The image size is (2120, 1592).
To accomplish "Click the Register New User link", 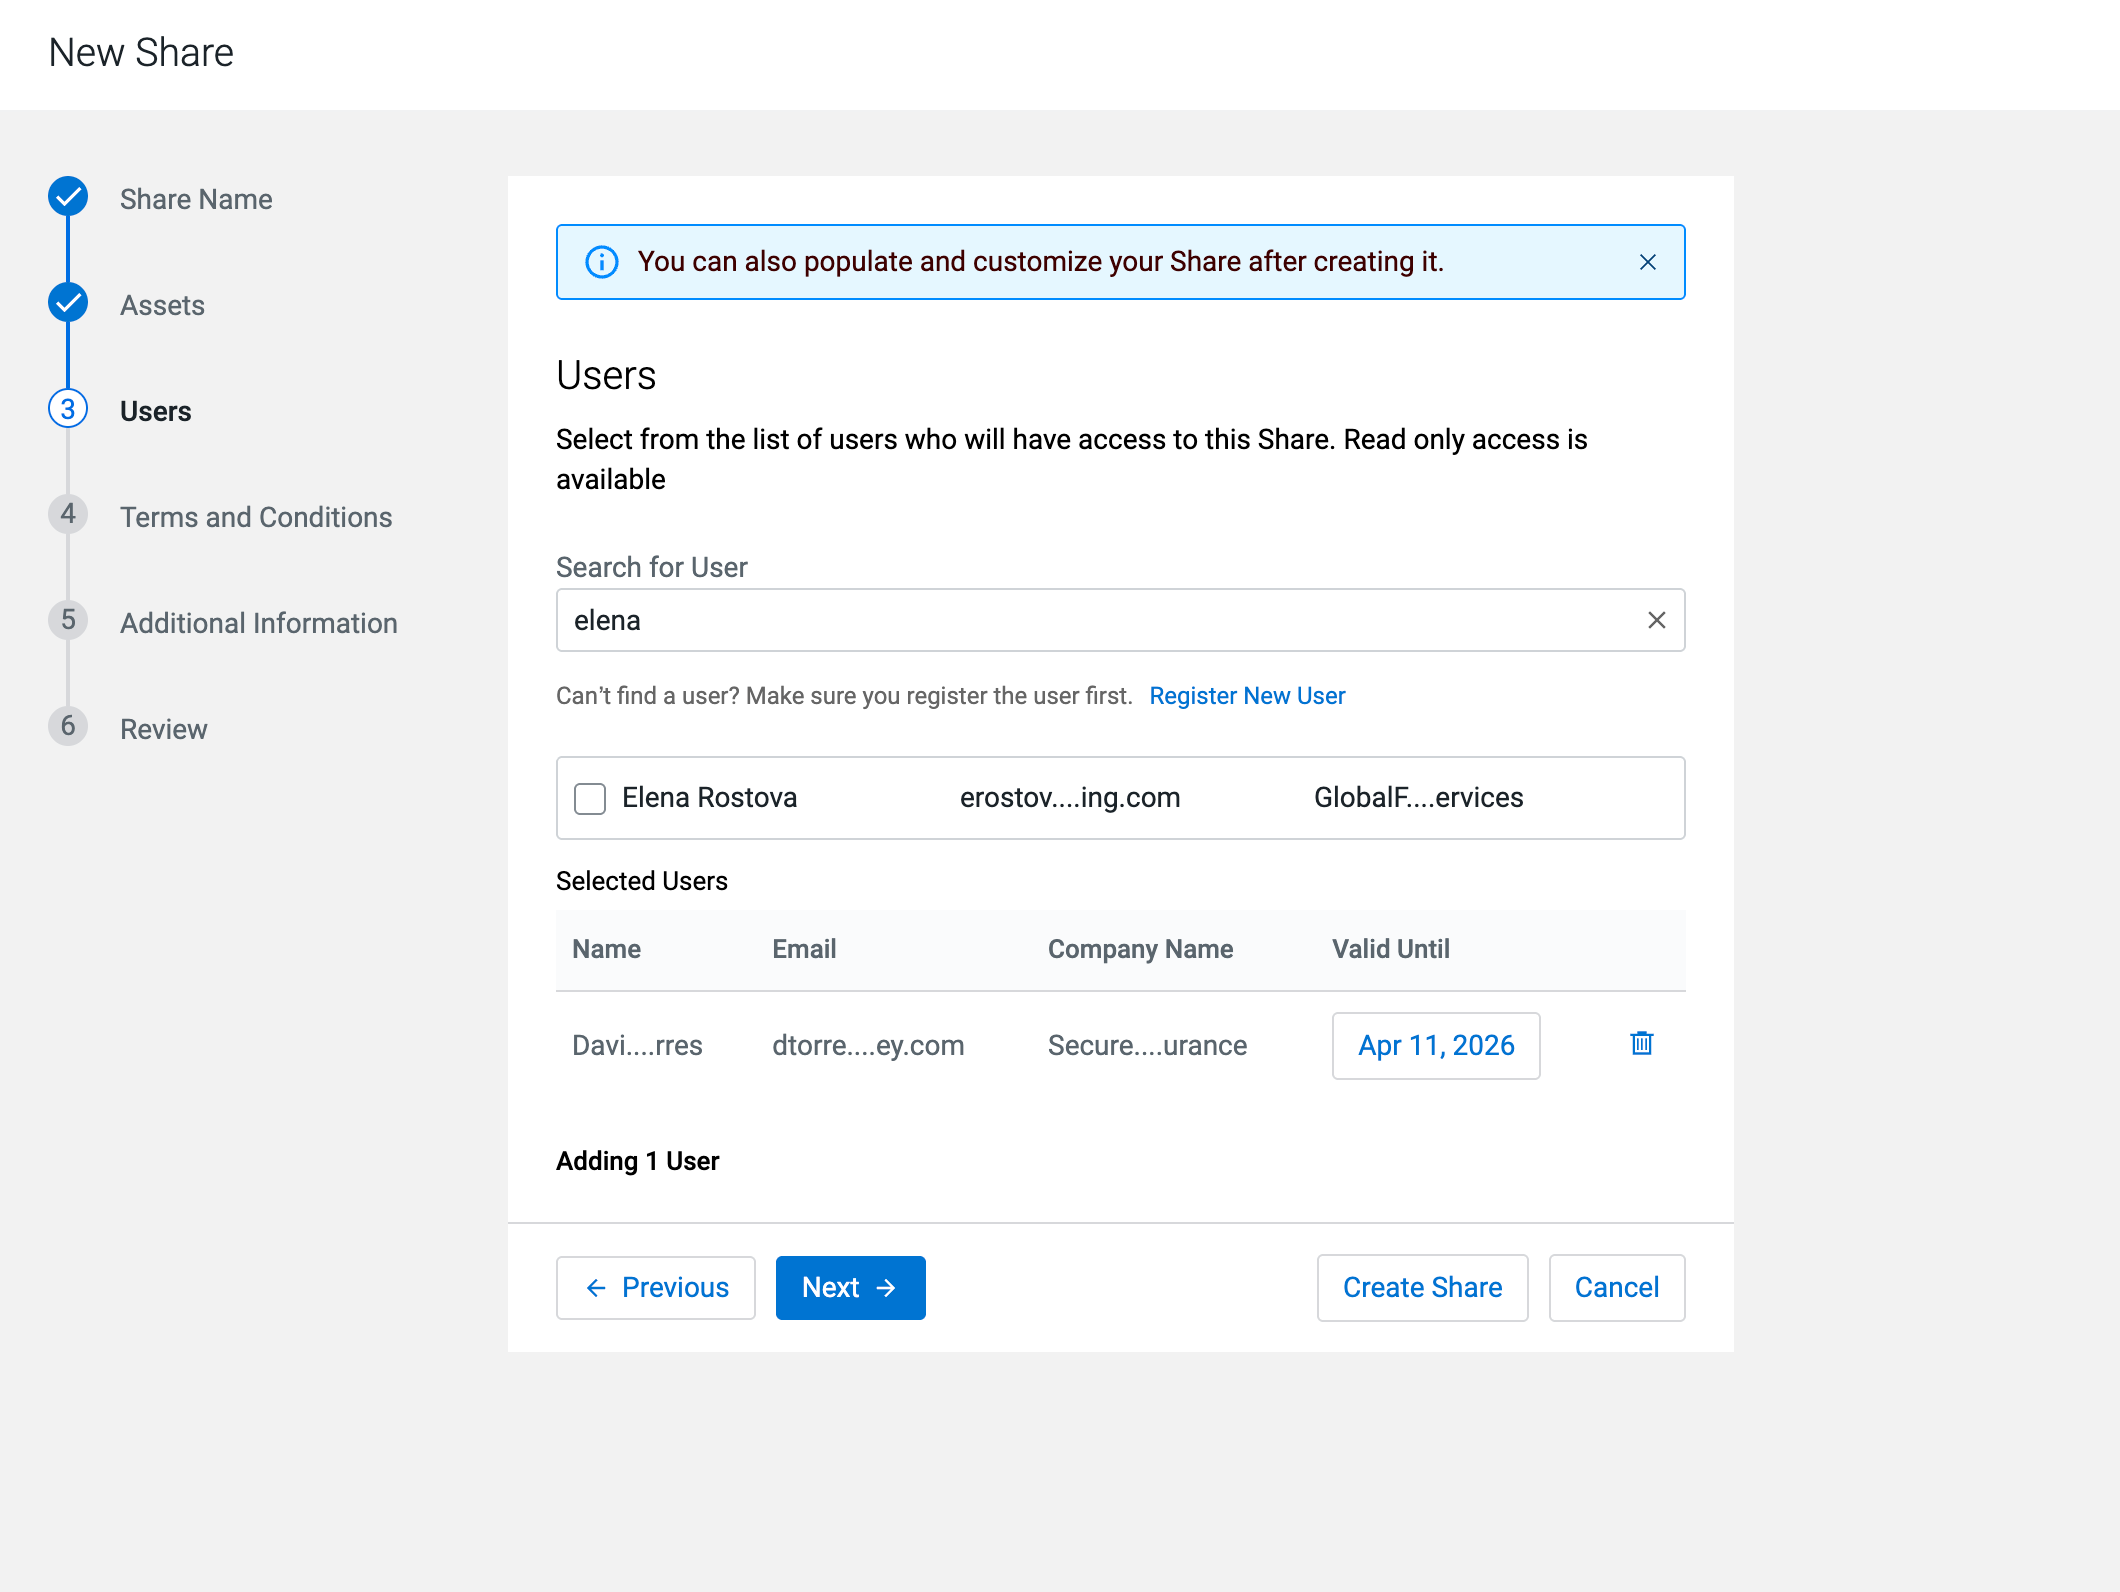I will tap(1247, 696).
